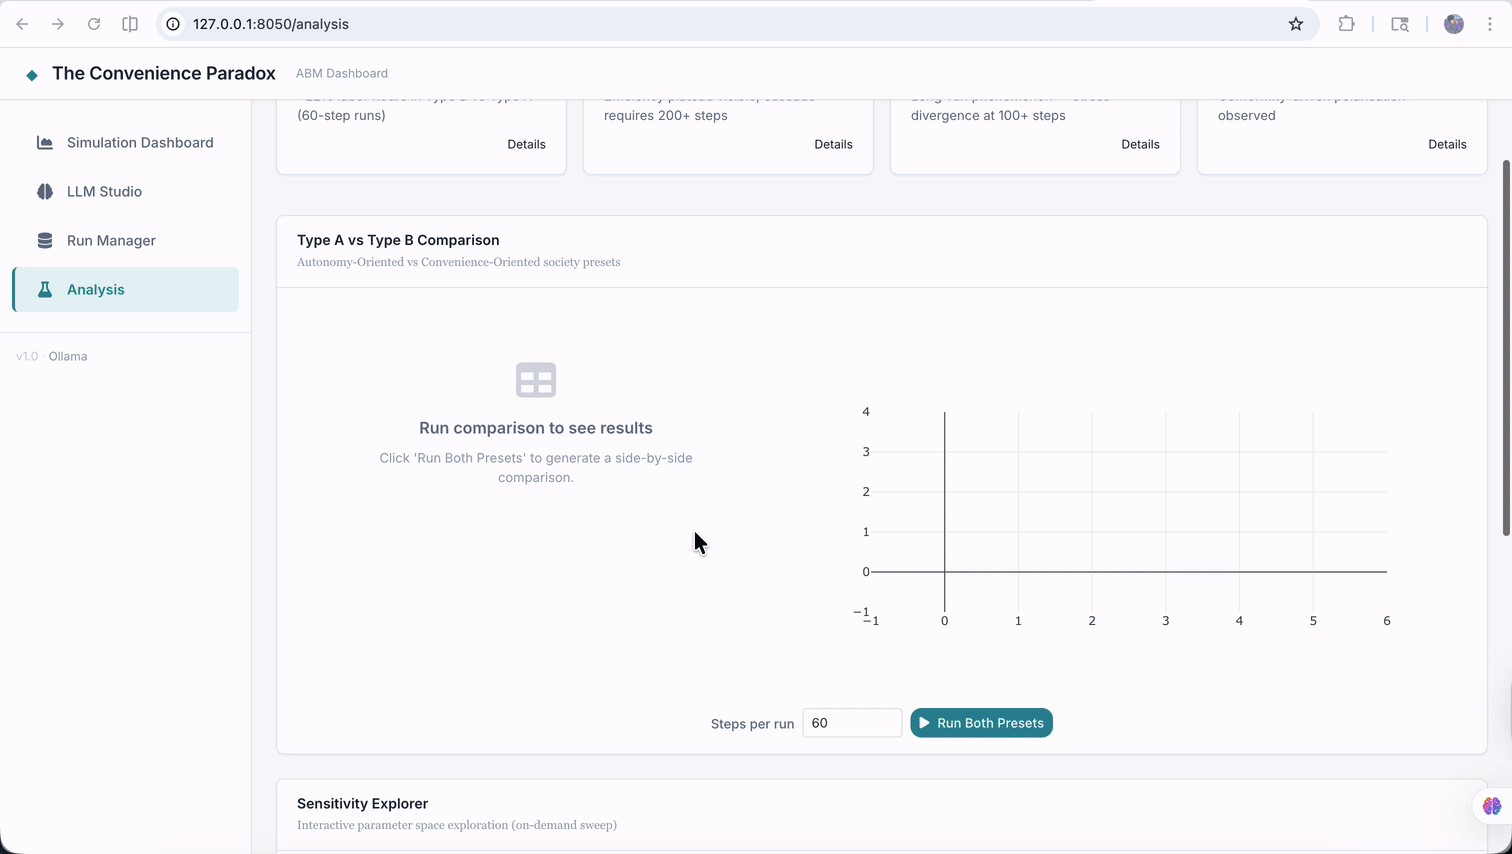
Task: Click the Type A vs Type B Comparison heading
Action: click(398, 240)
